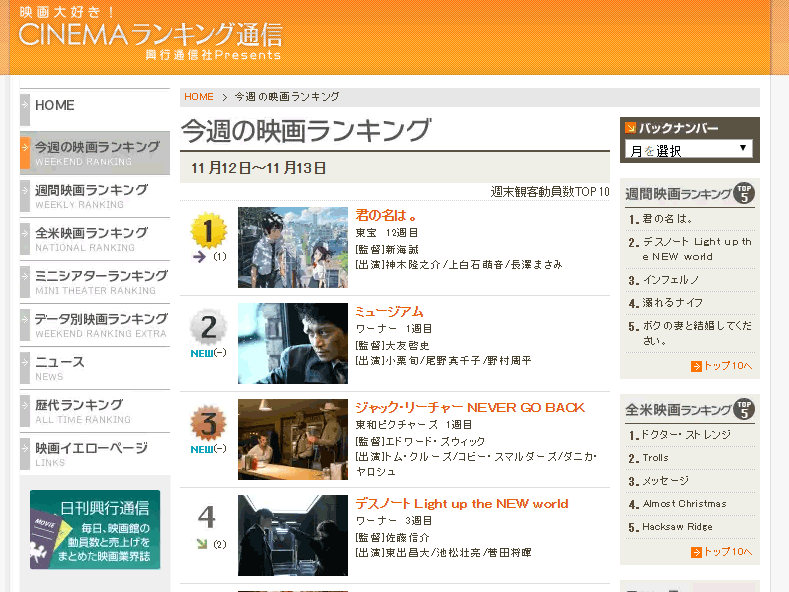Open the 君の名は。 movie title link
The image size is (789, 592).
click(x=386, y=215)
